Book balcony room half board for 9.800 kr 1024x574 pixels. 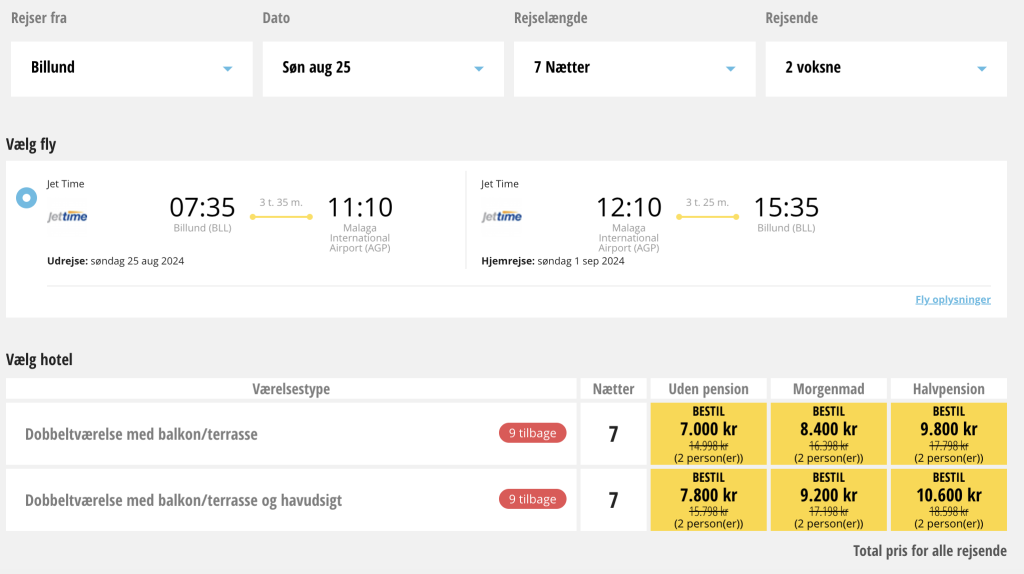(x=948, y=433)
